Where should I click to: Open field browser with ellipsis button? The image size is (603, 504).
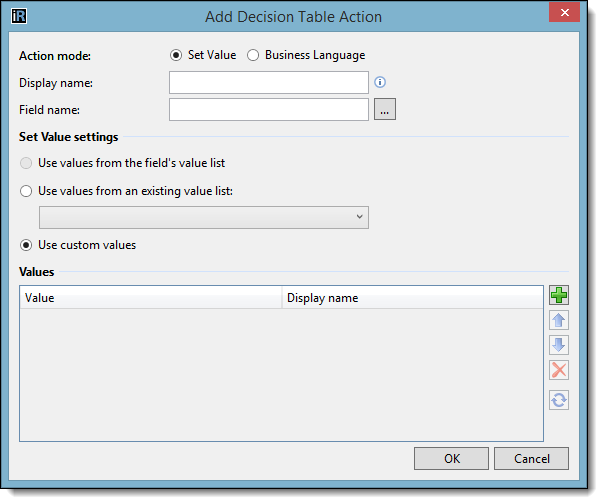click(x=385, y=110)
